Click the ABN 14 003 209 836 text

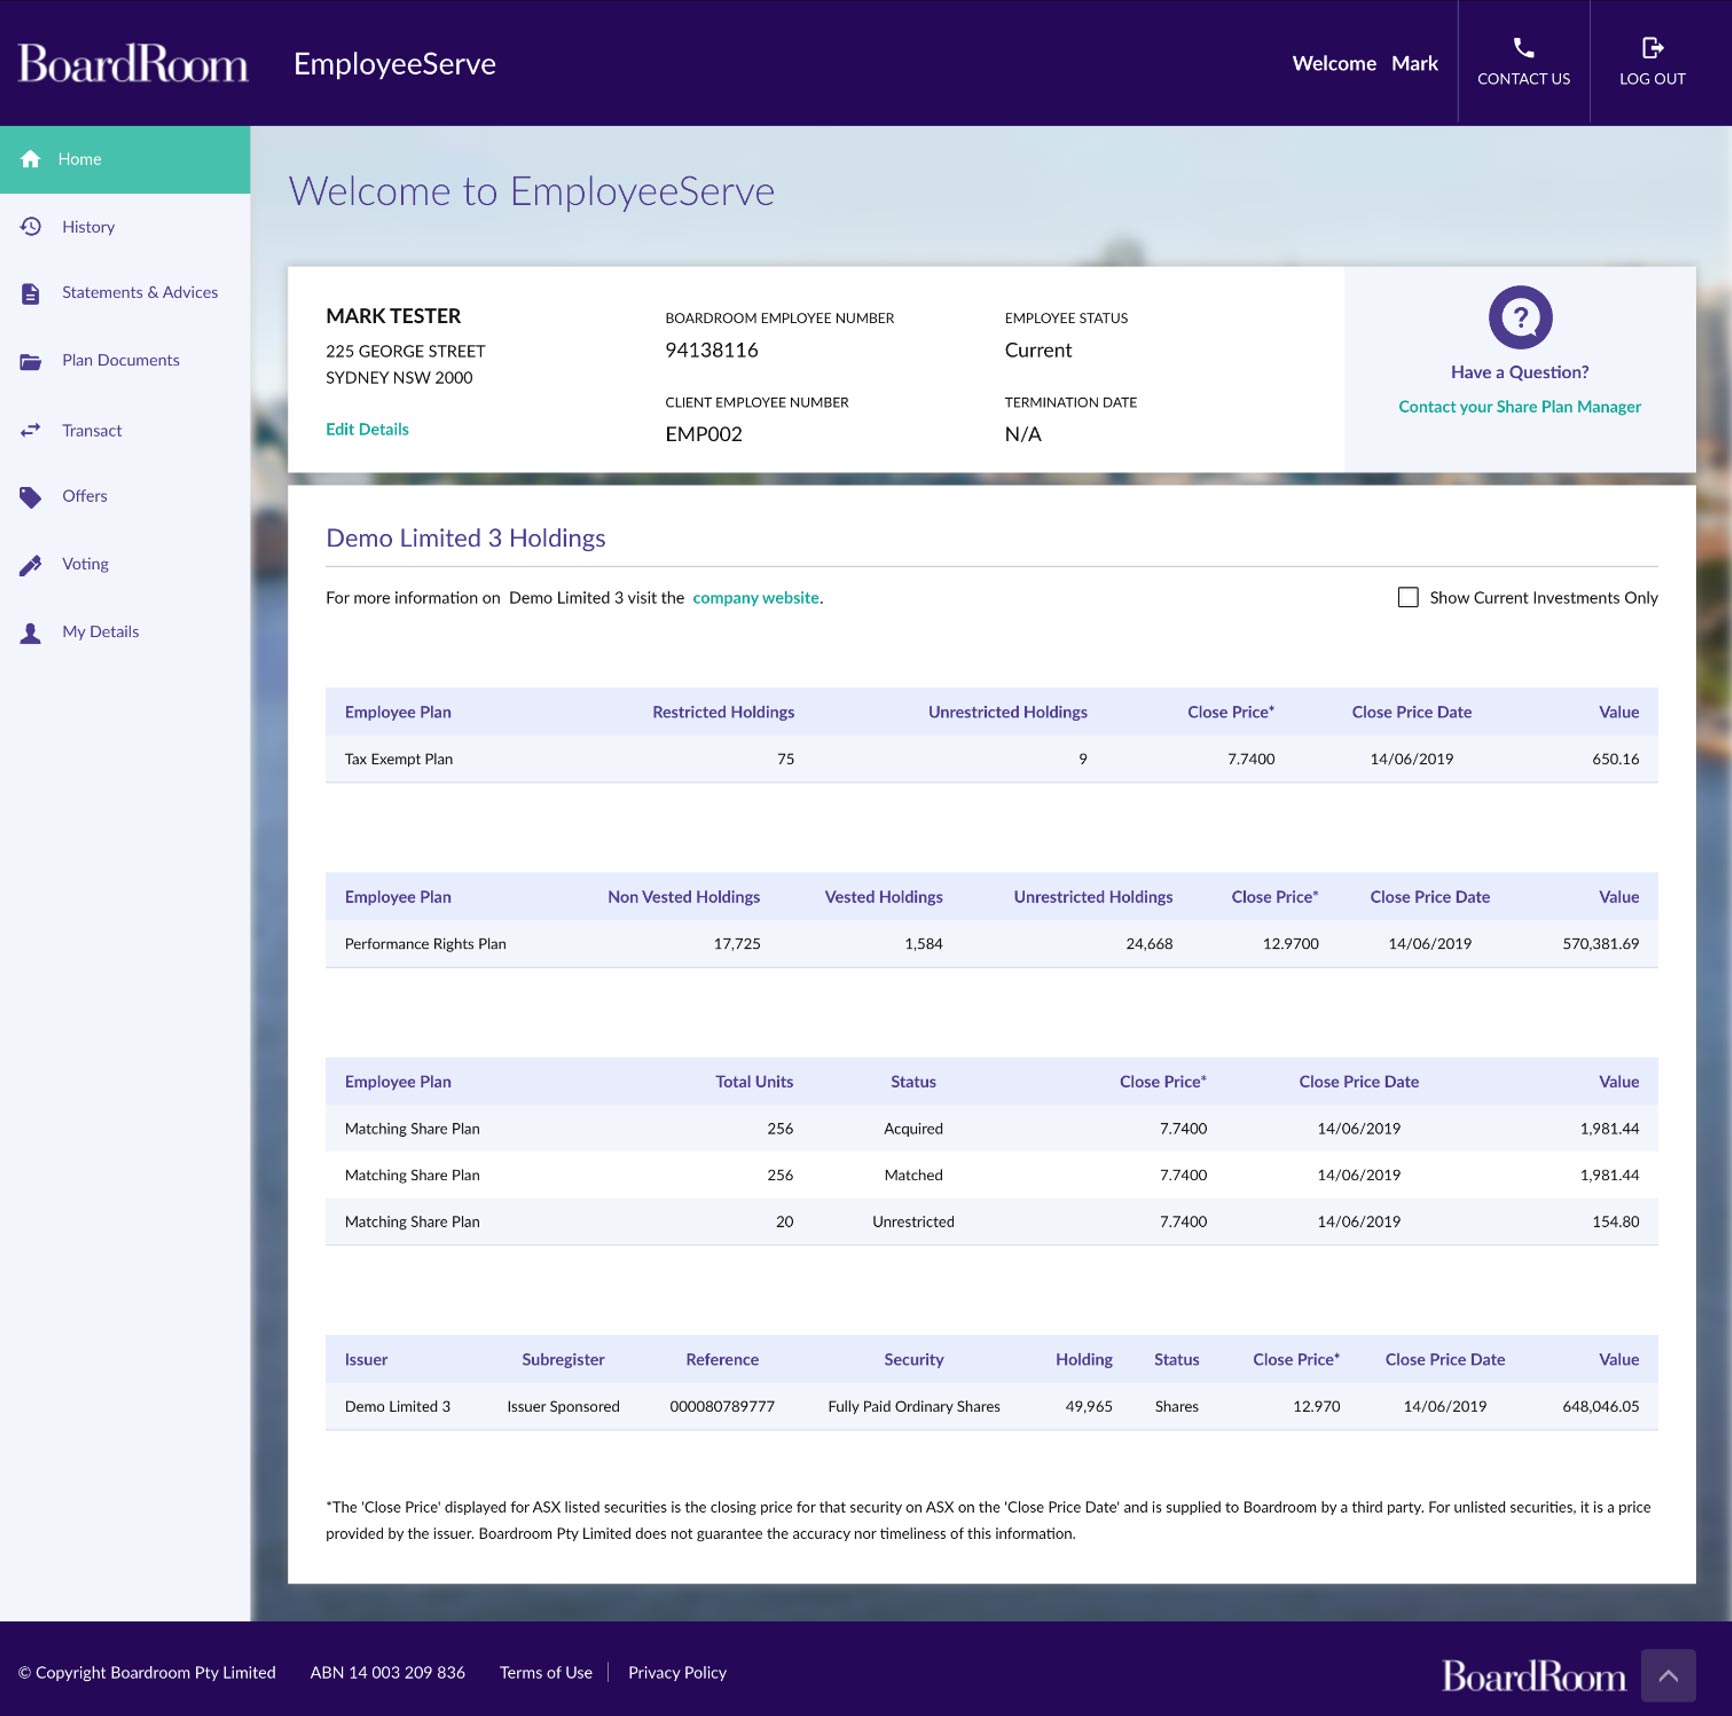[x=387, y=1672]
